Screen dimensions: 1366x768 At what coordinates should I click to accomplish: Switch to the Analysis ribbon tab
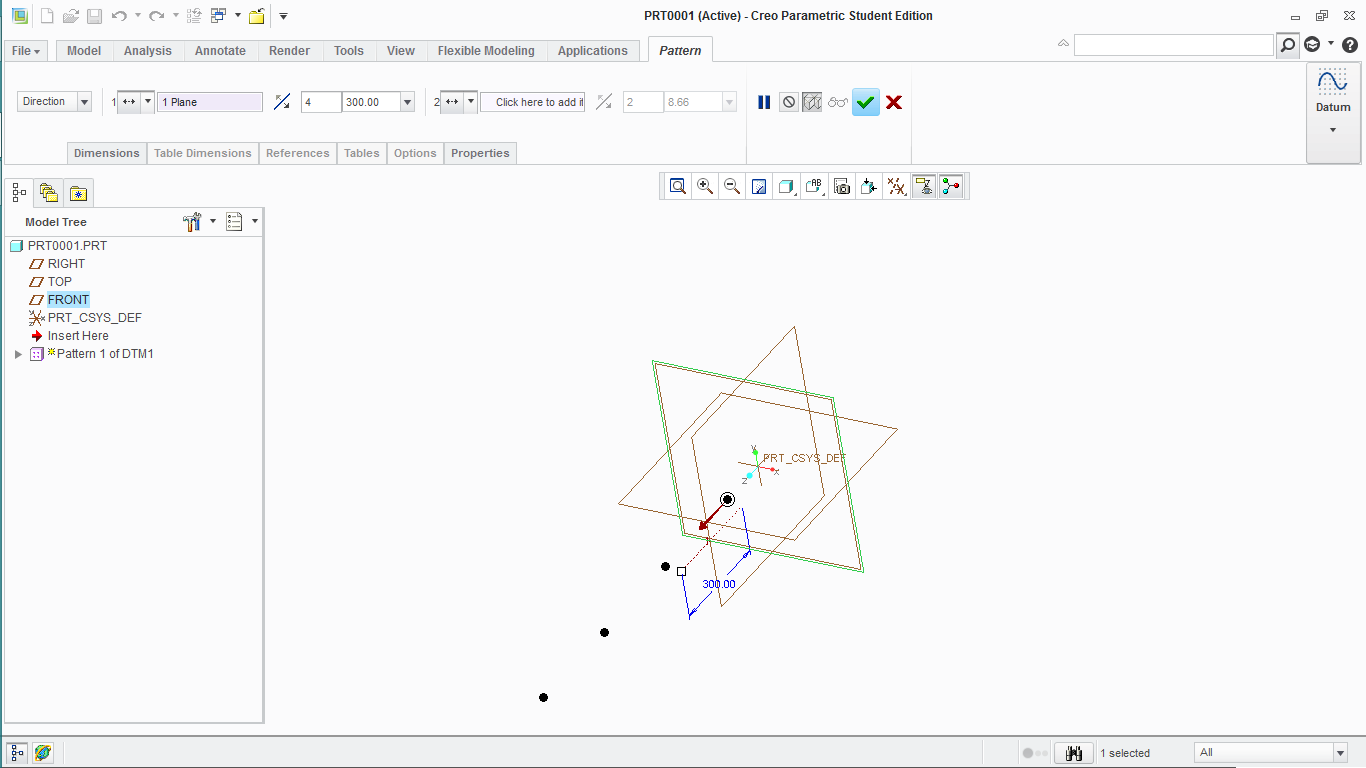pos(148,51)
